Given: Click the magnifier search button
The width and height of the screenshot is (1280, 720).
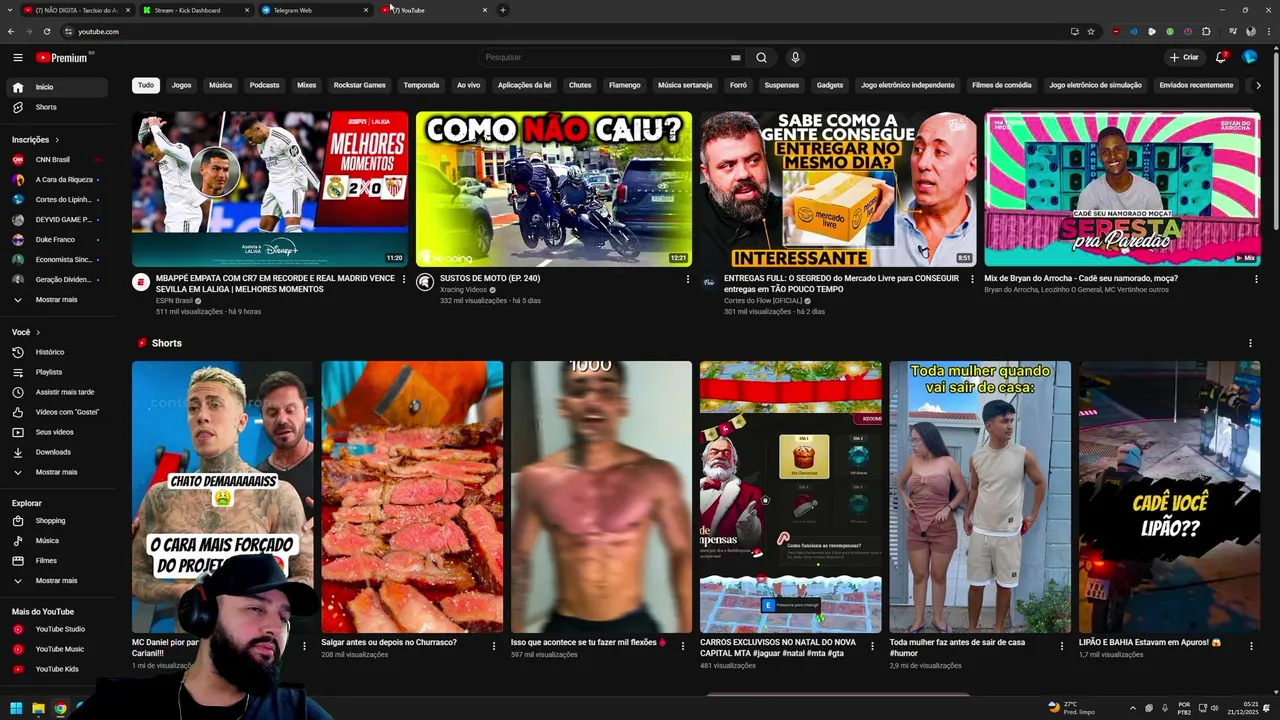Looking at the screenshot, I should [x=761, y=57].
